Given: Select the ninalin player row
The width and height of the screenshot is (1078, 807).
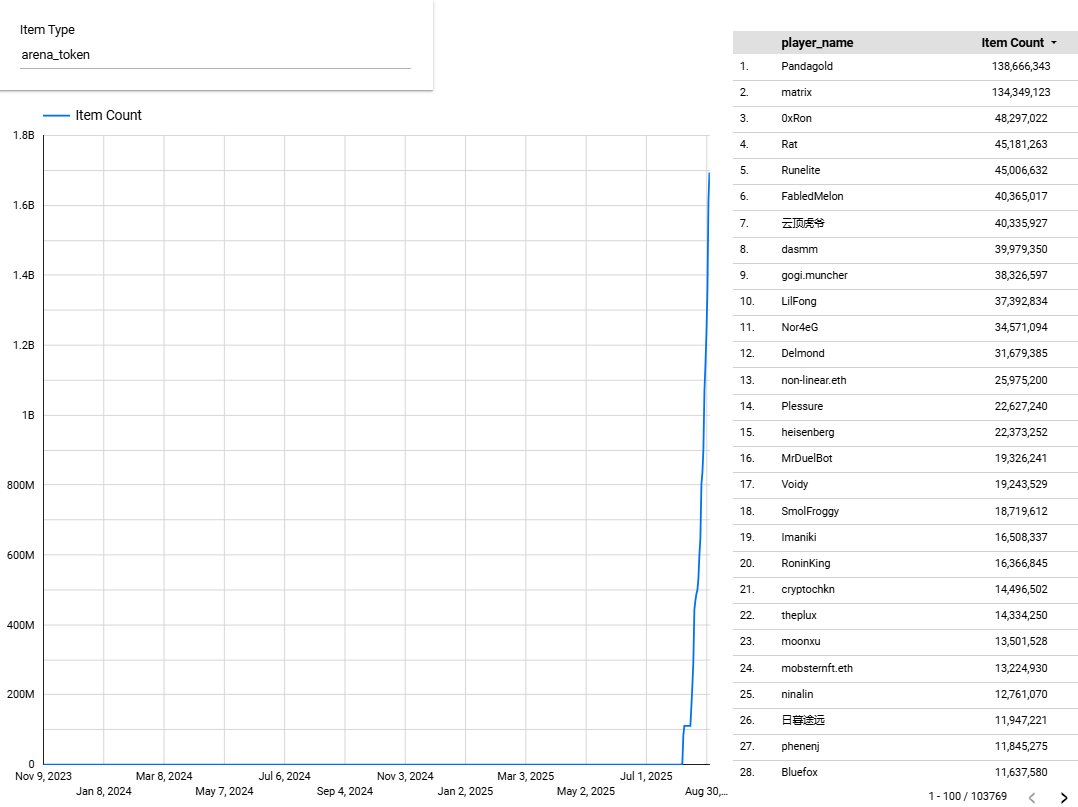Looking at the screenshot, I should click(905, 695).
